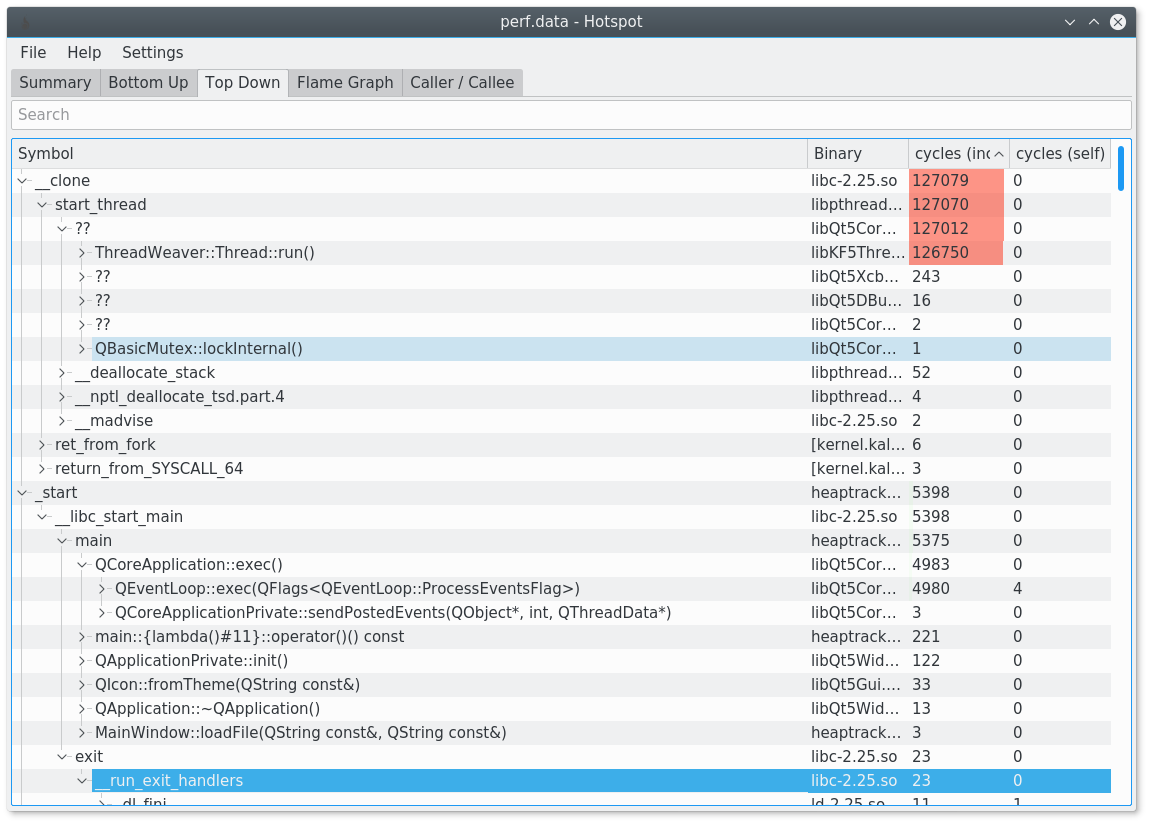Expand the ThreadWeaver::Thread::run() entry
The width and height of the screenshot is (1149, 824).
pos(82,252)
